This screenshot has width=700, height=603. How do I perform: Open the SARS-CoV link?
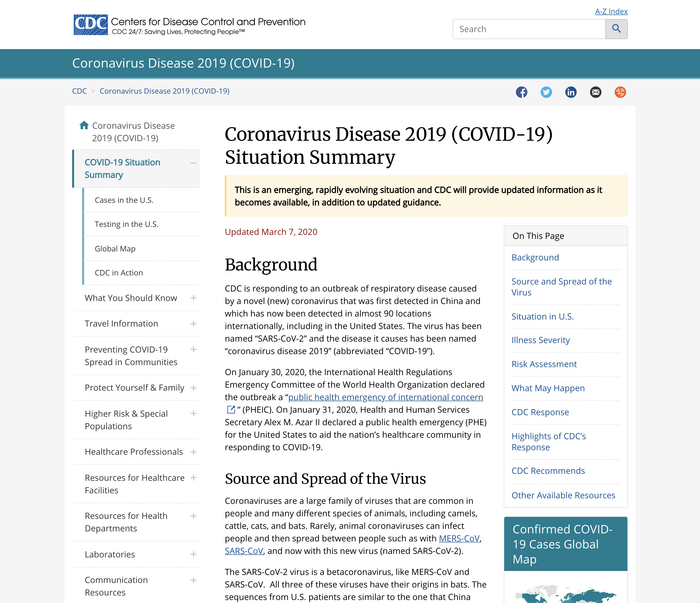pos(244,551)
